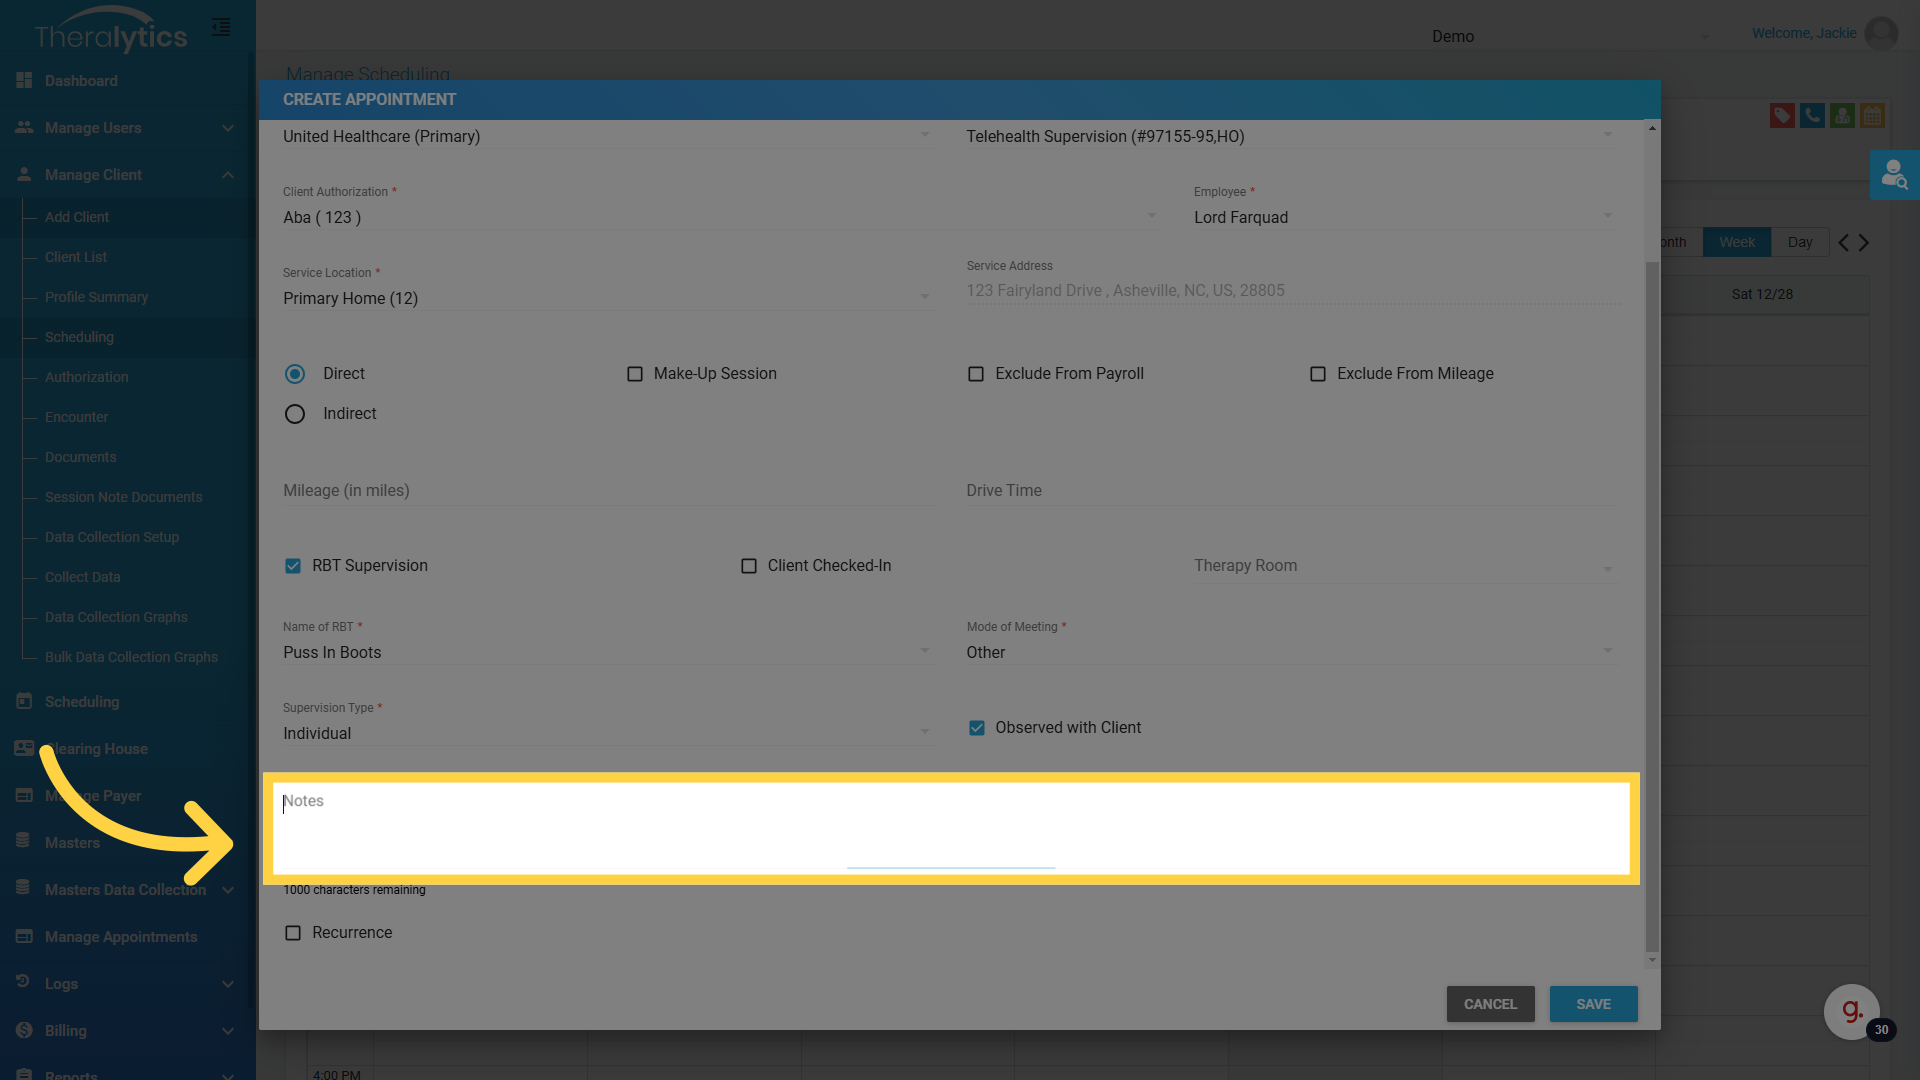This screenshot has width=1920, height=1080.
Task: Click the green doctor stethoscope icon
Action: tap(1842, 116)
